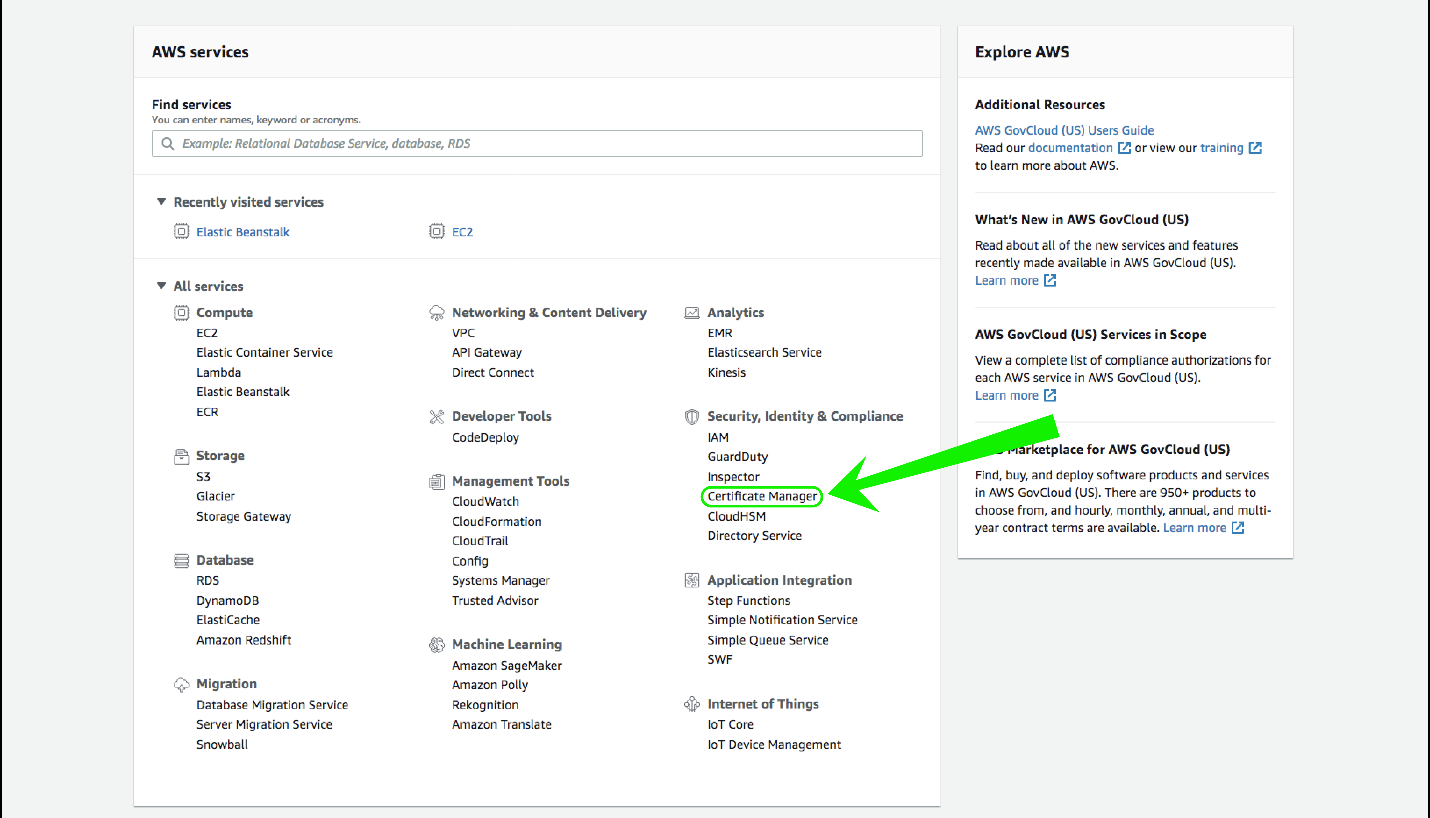The height and width of the screenshot is (818, 1430).
Task: Open AWS GovCloud (US) Users Guide link
Action: pyautogui.click(x=1065, y=131)
